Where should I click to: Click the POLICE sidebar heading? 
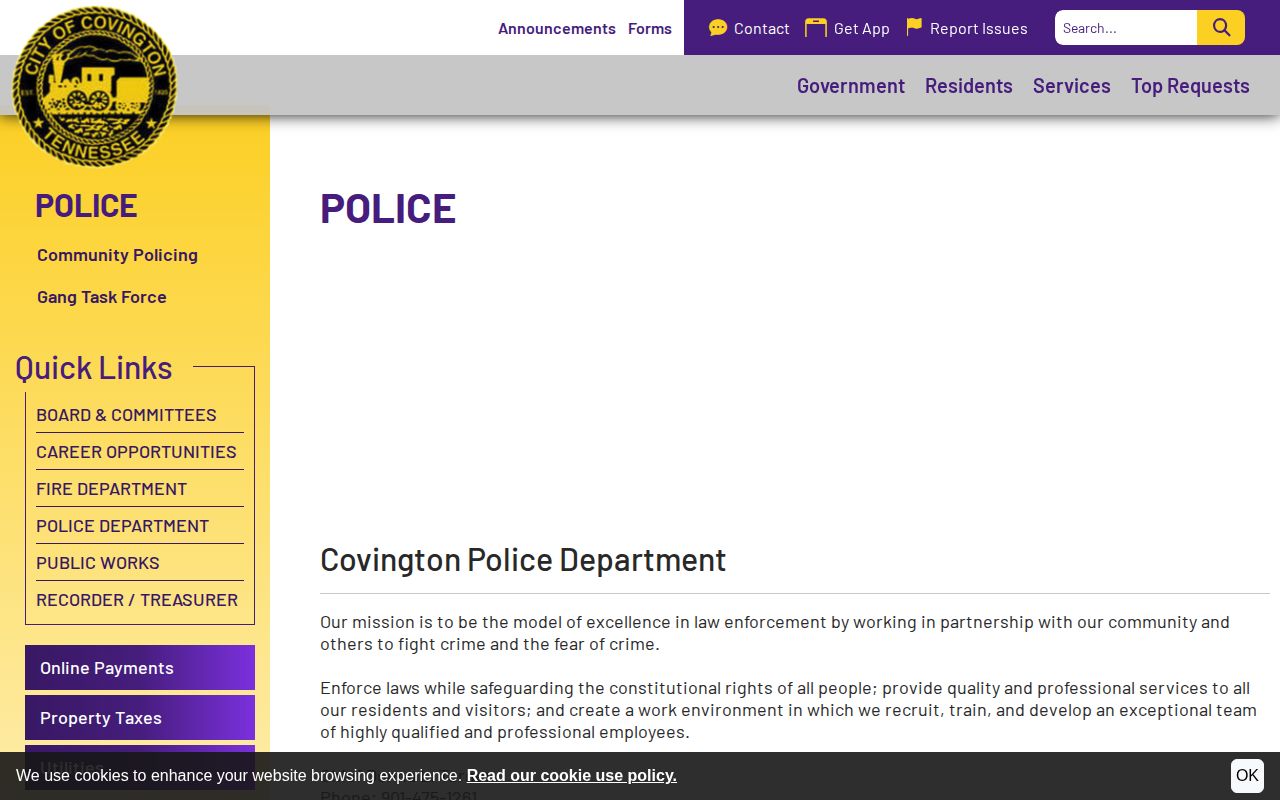tap(86, 205)
